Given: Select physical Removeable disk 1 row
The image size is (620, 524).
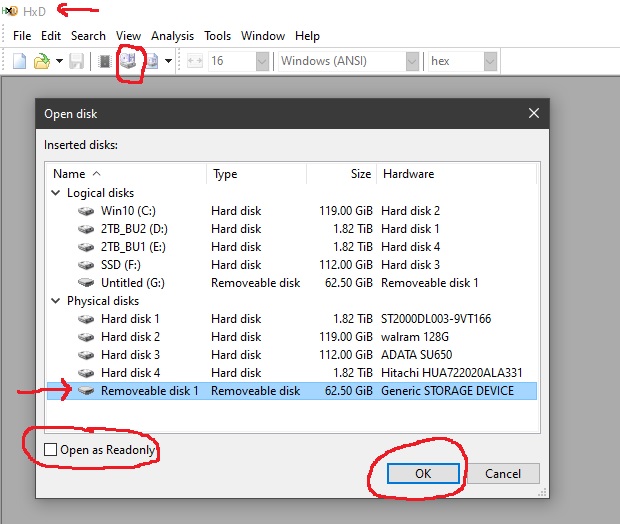Looking at the screenshot, I should click(292, 391).
